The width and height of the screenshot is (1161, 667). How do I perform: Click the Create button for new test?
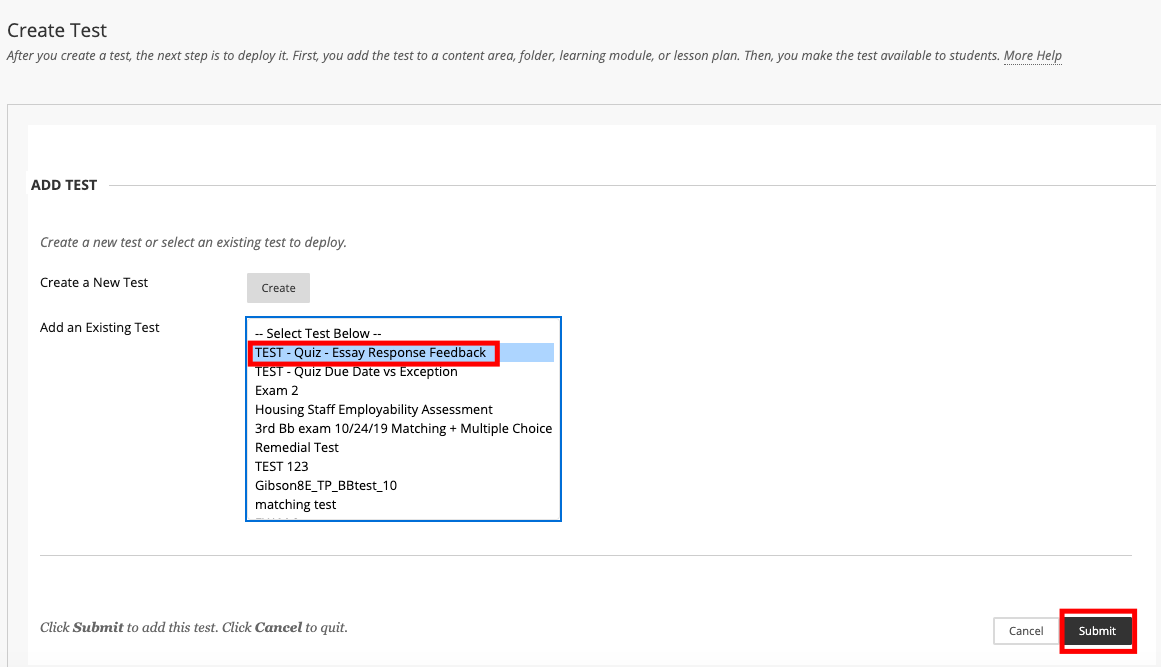(x=278, y=288)
